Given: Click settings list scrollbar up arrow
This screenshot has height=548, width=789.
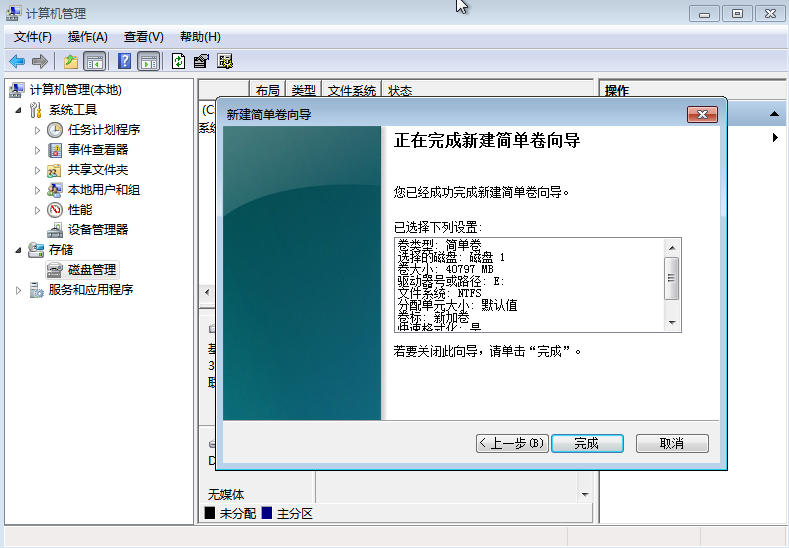Looking at the screenshot, I should tap(672, 248).
